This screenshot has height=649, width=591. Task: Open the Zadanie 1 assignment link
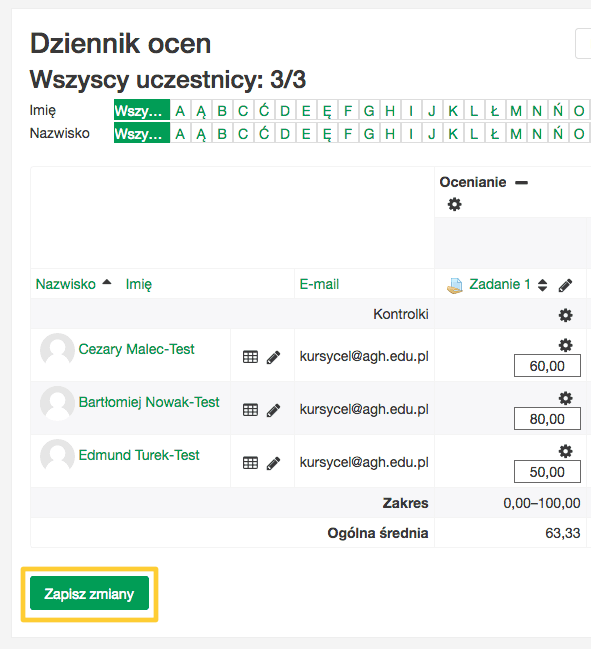coord(500,284)
